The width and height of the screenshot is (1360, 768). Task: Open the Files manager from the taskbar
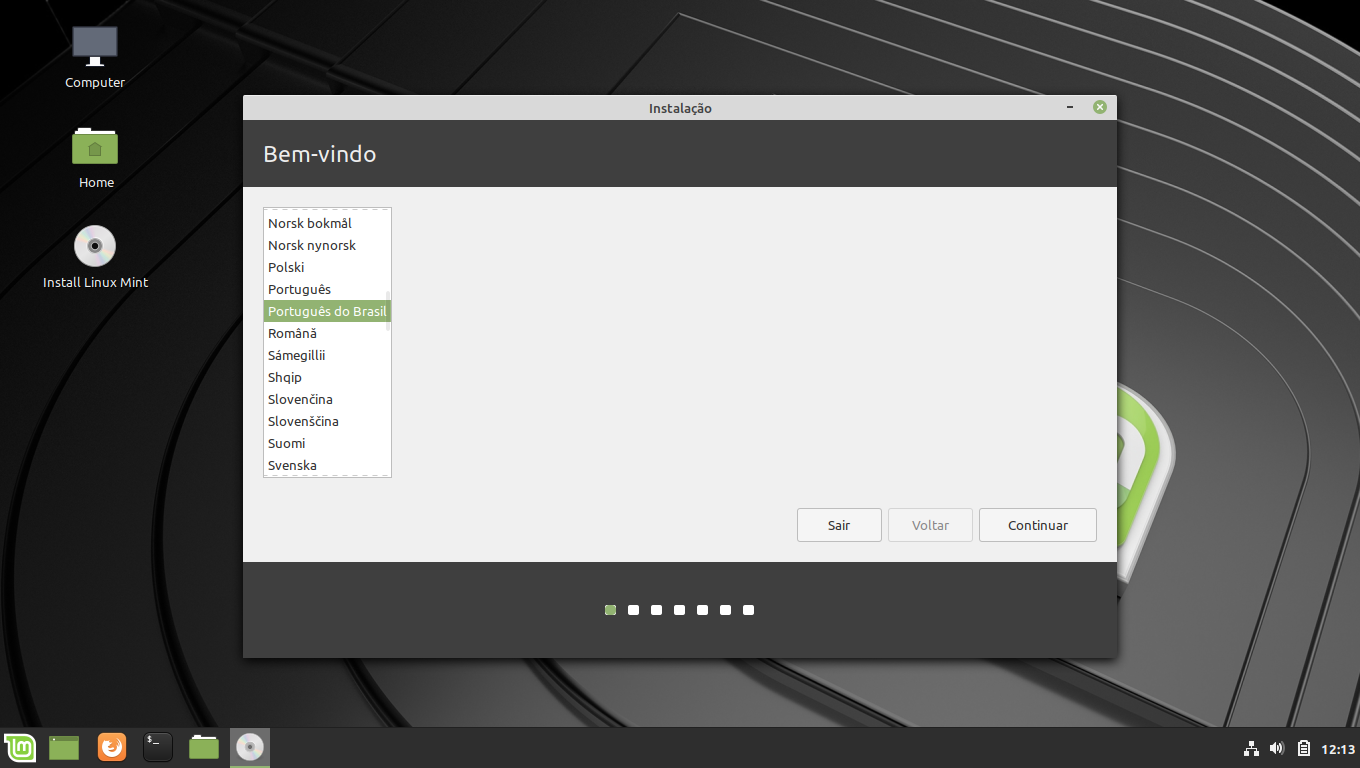(204, 747)
